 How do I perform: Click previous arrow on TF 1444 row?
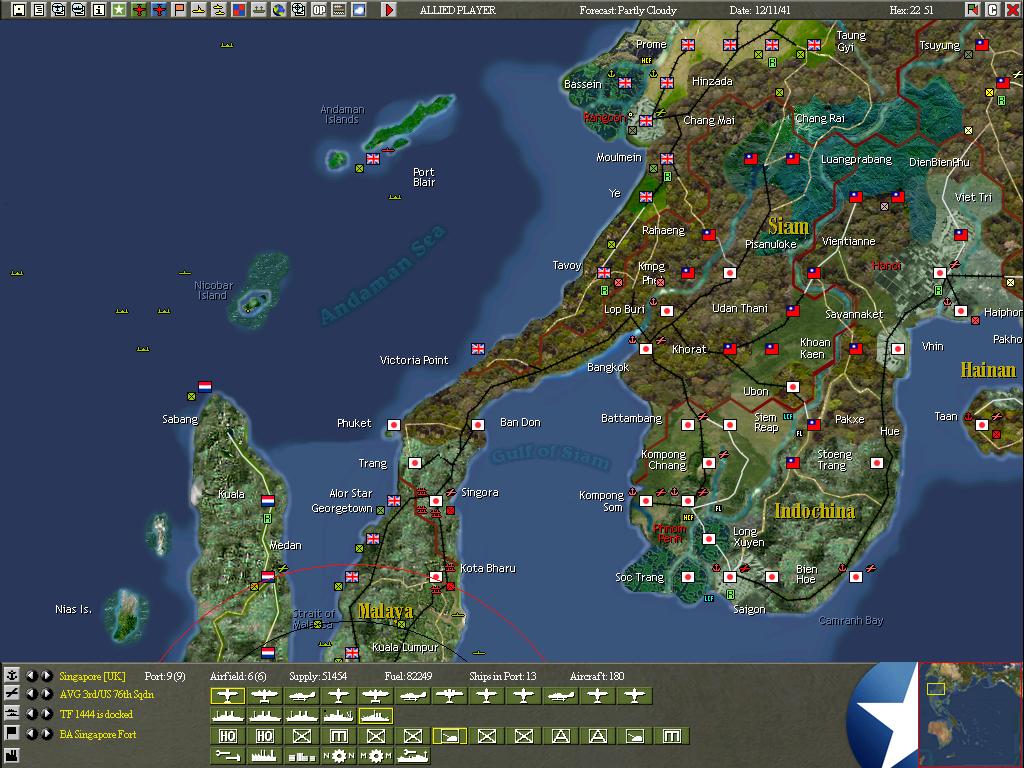point(31,714)
